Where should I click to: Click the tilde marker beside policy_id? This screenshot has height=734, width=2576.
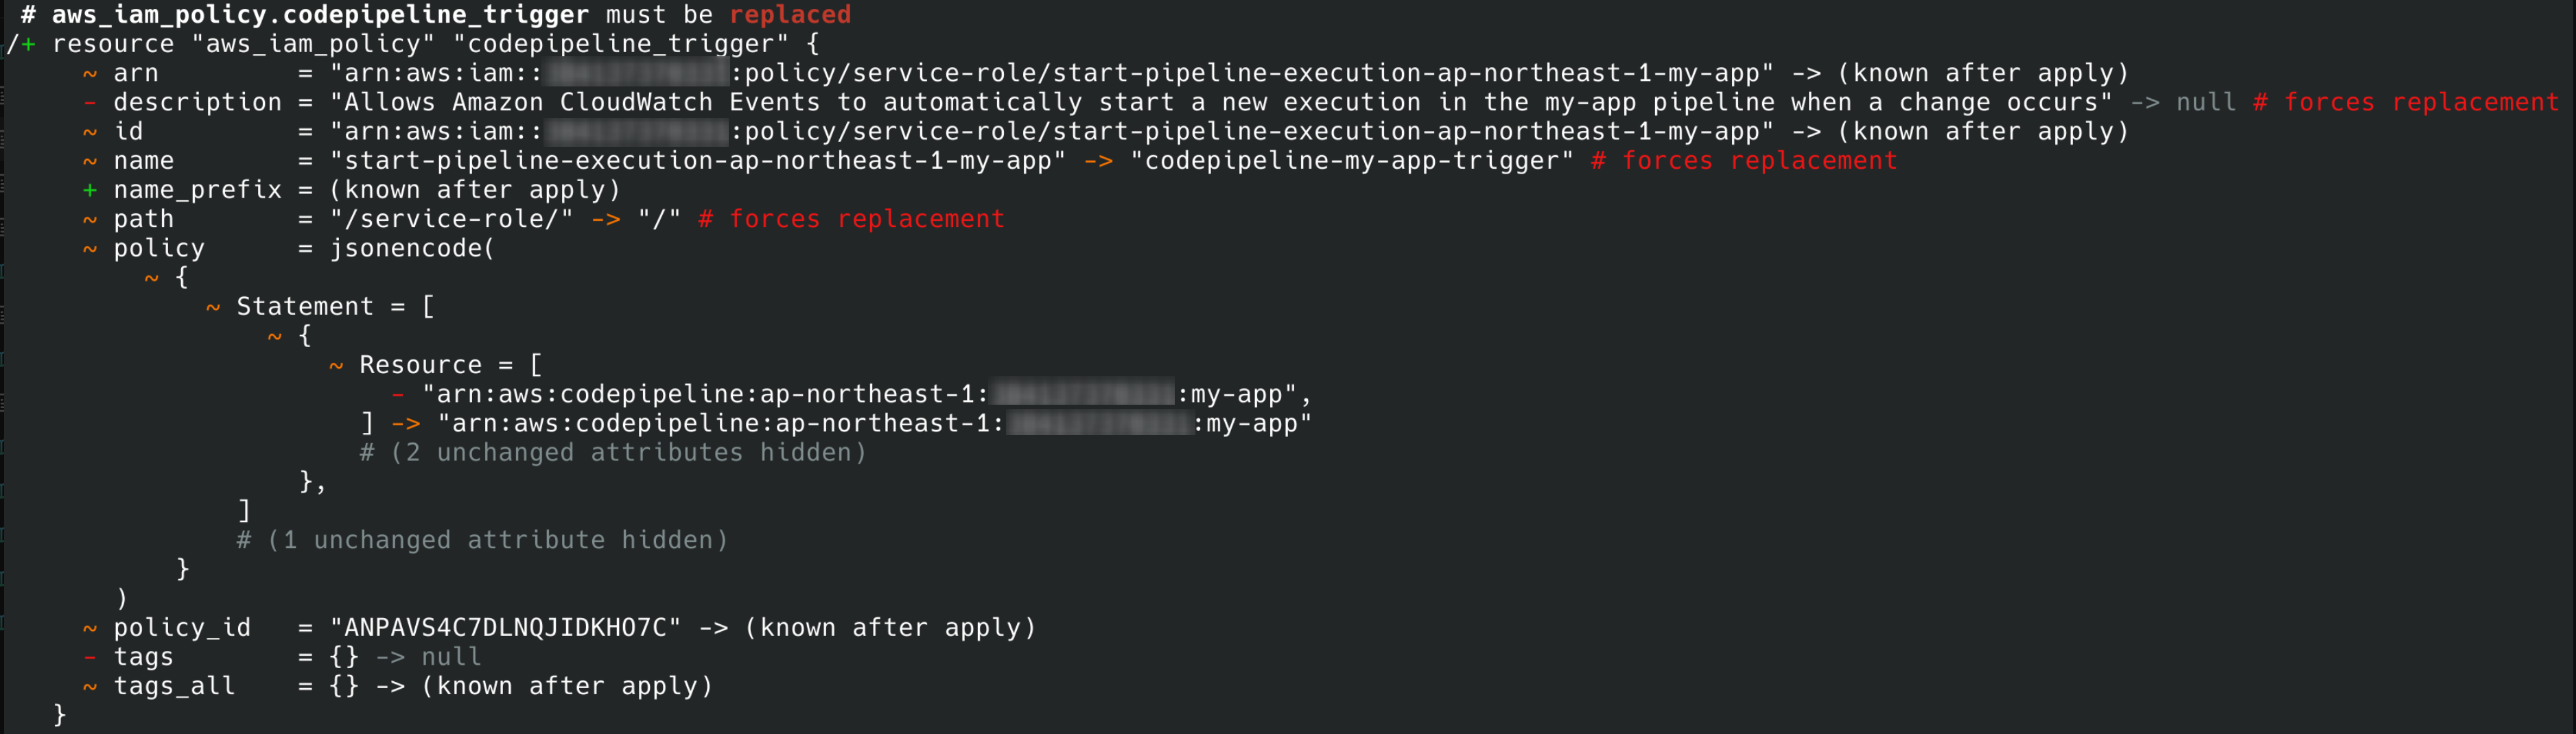pyautogui.click(x=90, y=628)
